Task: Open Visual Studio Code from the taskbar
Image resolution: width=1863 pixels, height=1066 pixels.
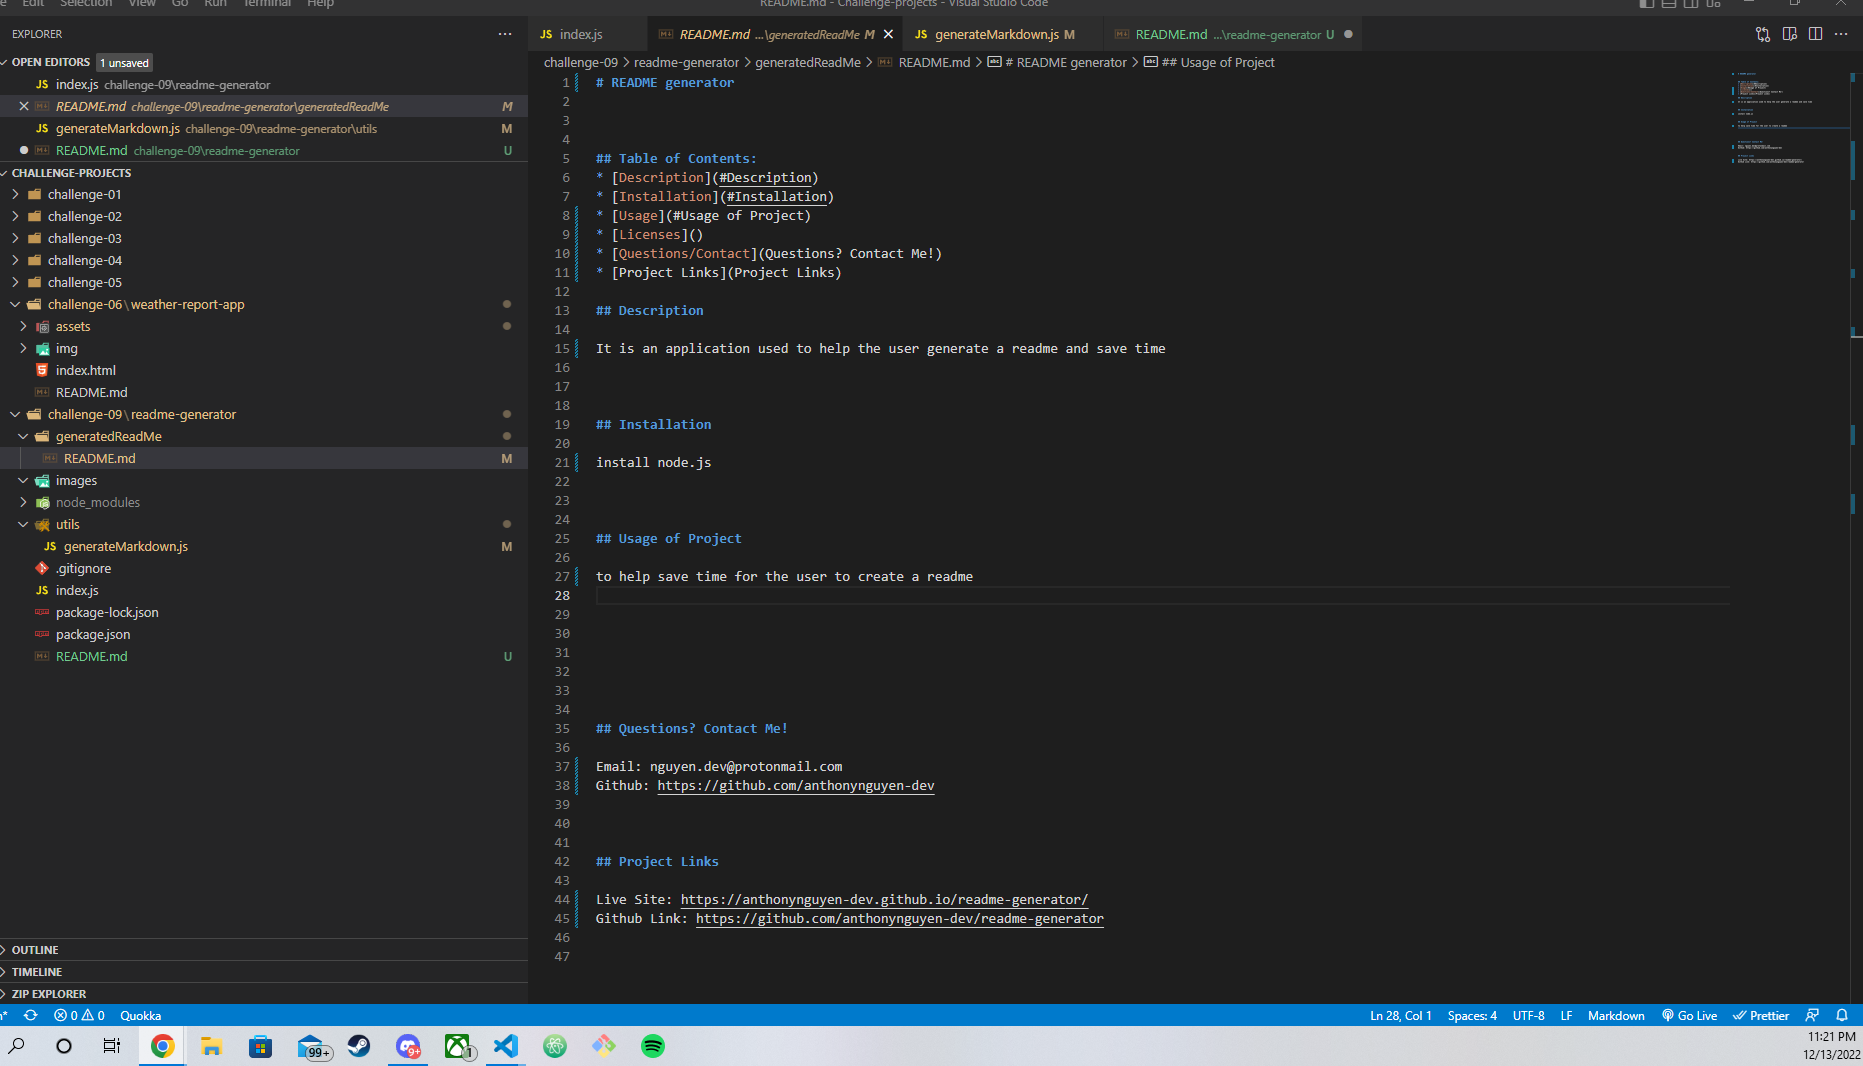Action: pos(505,1047)
